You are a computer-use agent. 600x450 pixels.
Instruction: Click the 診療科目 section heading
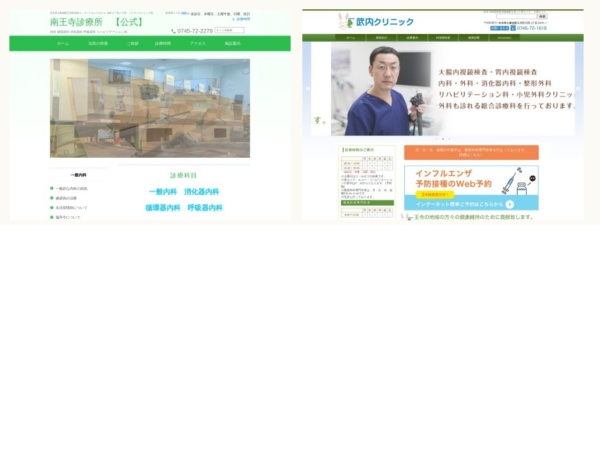point(183,175)
